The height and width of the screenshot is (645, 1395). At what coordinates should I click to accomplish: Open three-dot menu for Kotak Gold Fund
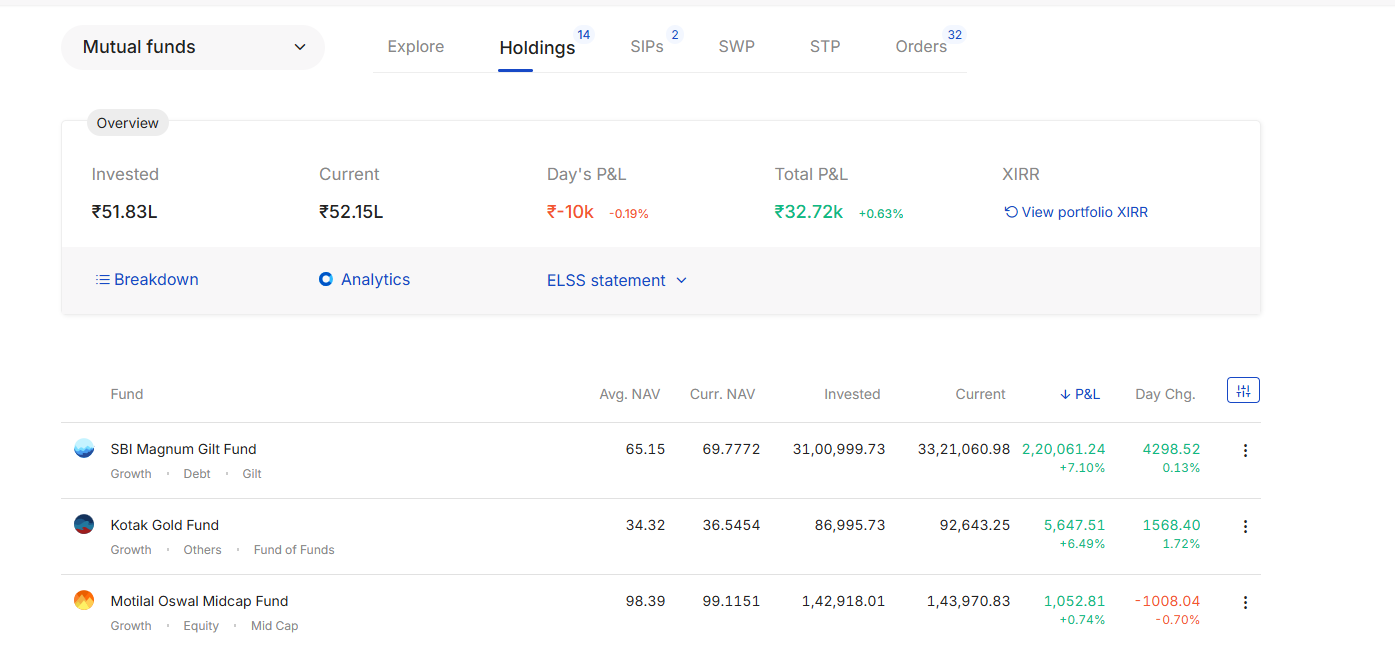[1245, 527]
